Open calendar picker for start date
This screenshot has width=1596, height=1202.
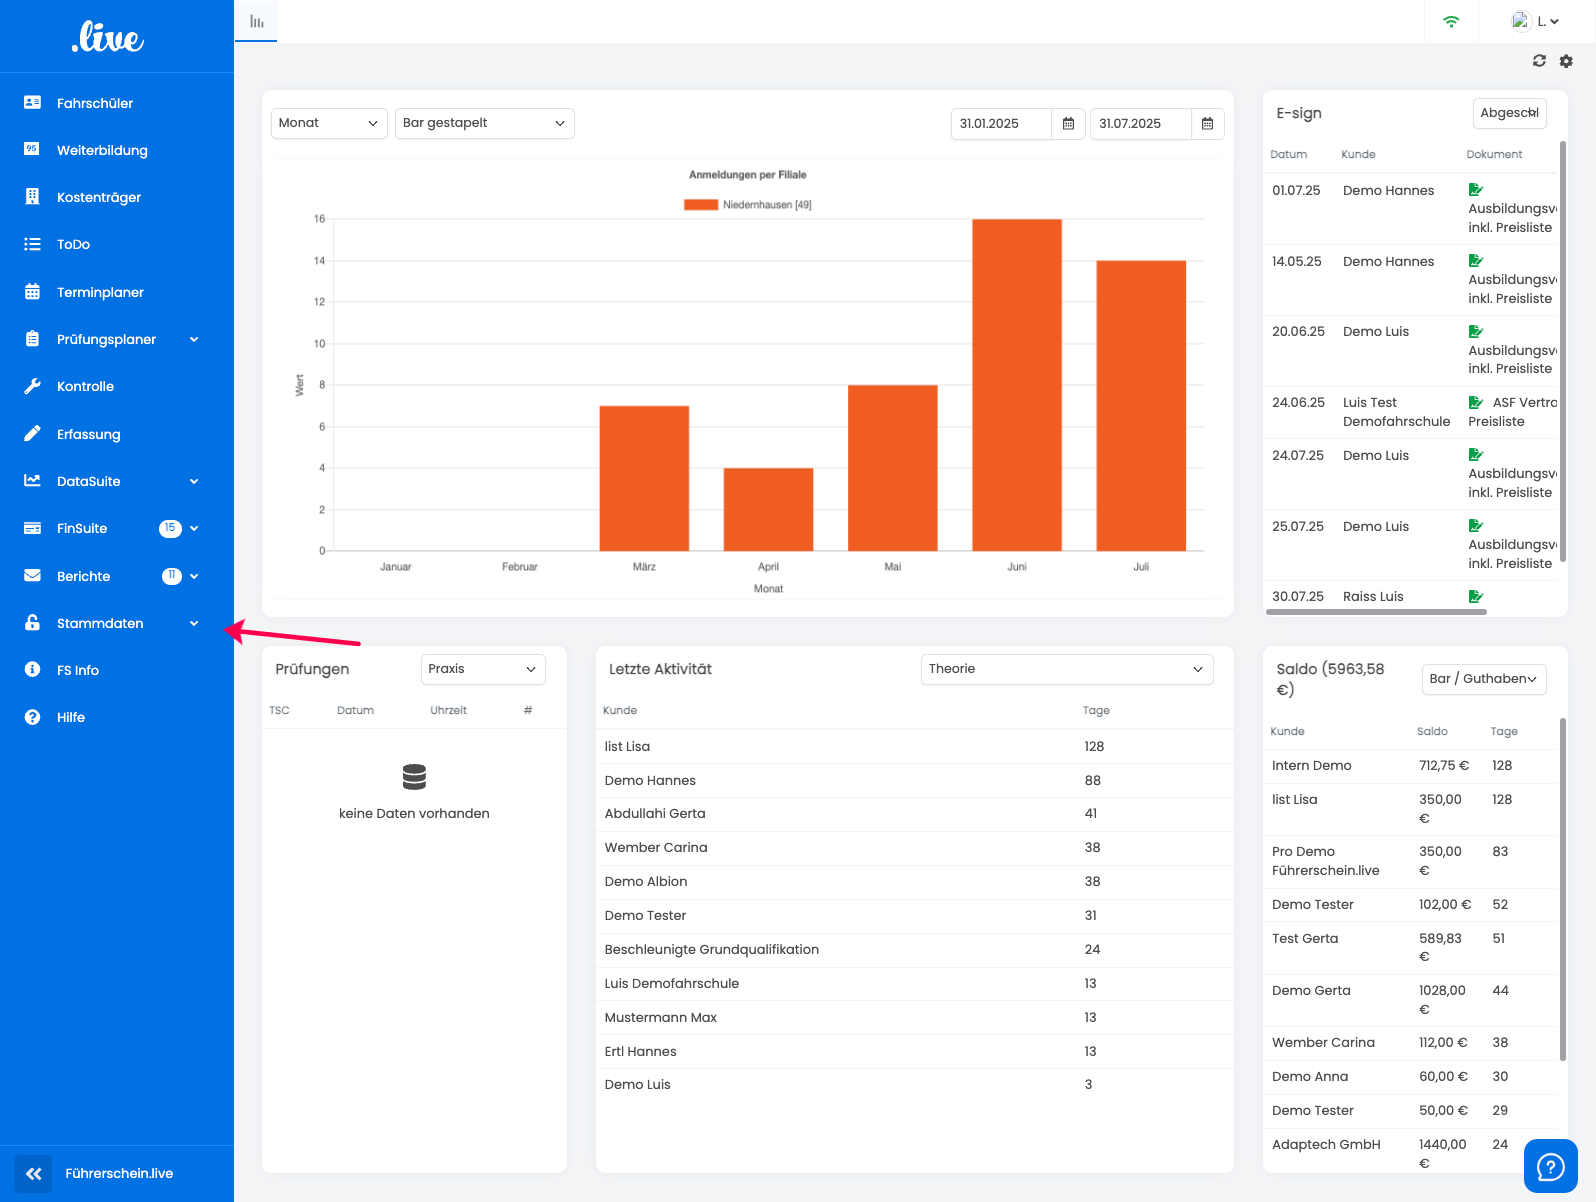click(x=1068, y=124)
